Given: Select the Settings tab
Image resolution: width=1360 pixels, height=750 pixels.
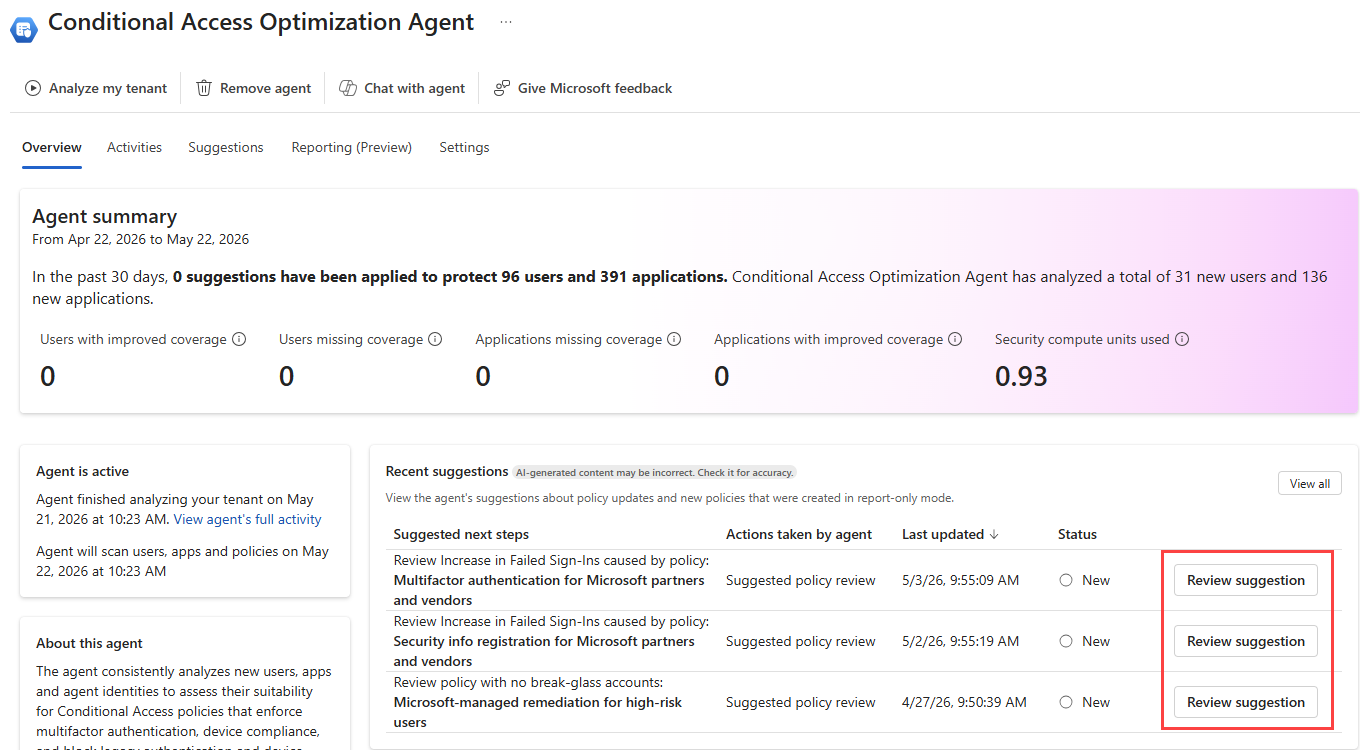Looking at the screenshot, I should 464,148.
